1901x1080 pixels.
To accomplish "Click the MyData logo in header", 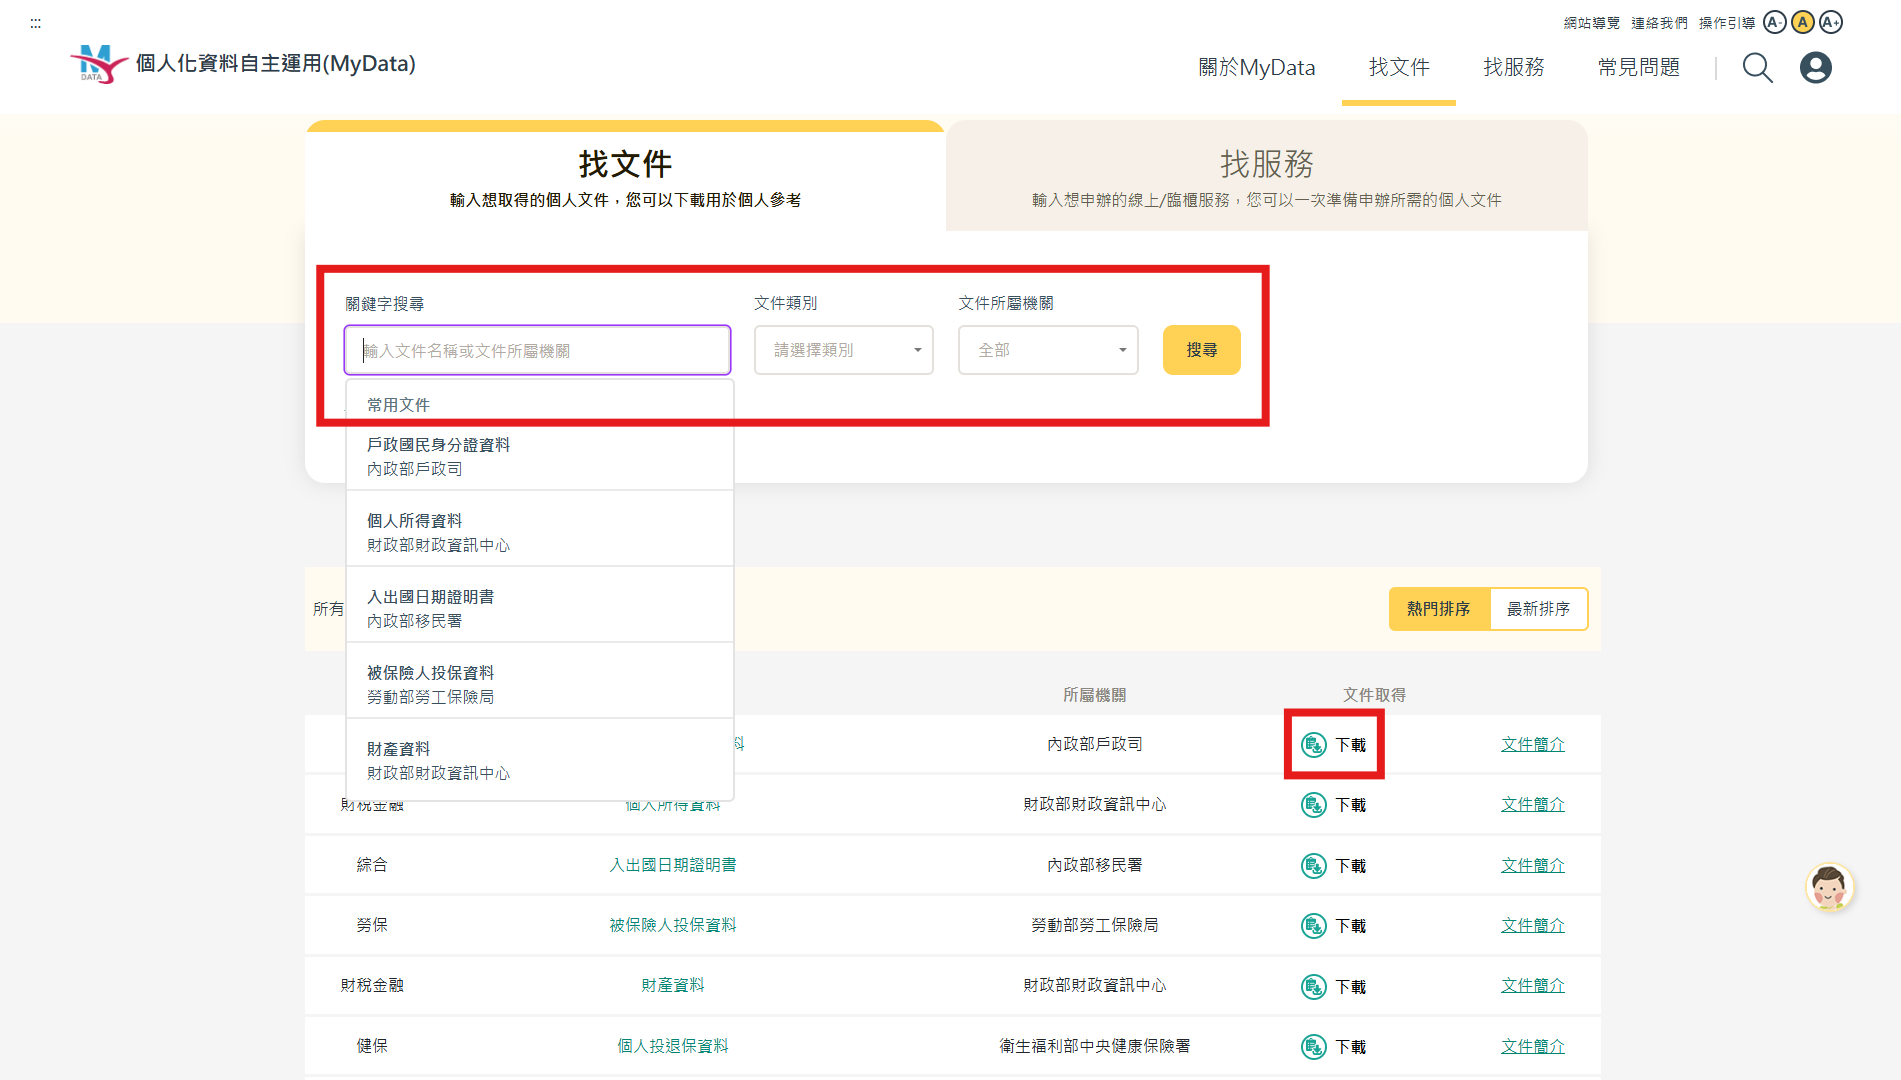I will coord(242,63).
